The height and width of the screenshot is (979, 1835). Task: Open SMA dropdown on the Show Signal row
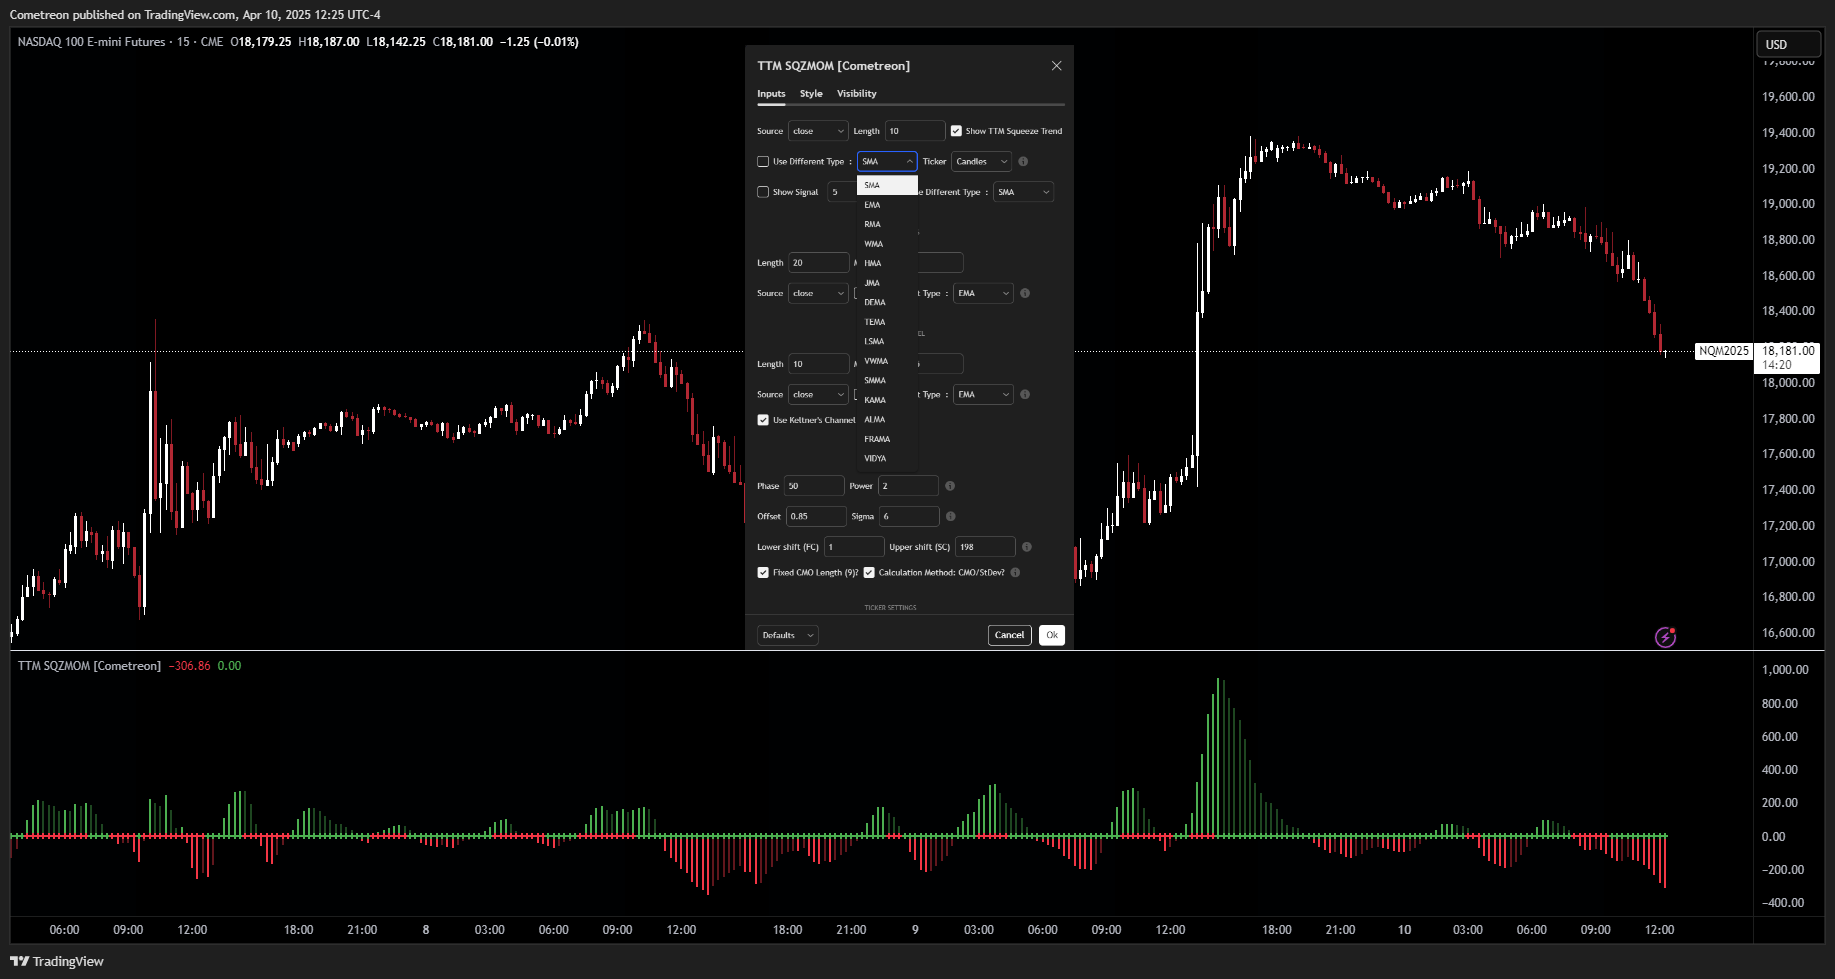click(x=1024, y=192)
